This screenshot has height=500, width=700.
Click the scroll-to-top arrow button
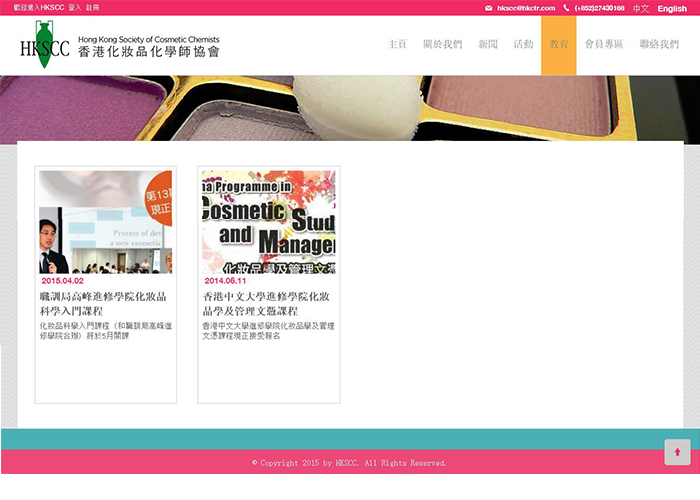677,452
